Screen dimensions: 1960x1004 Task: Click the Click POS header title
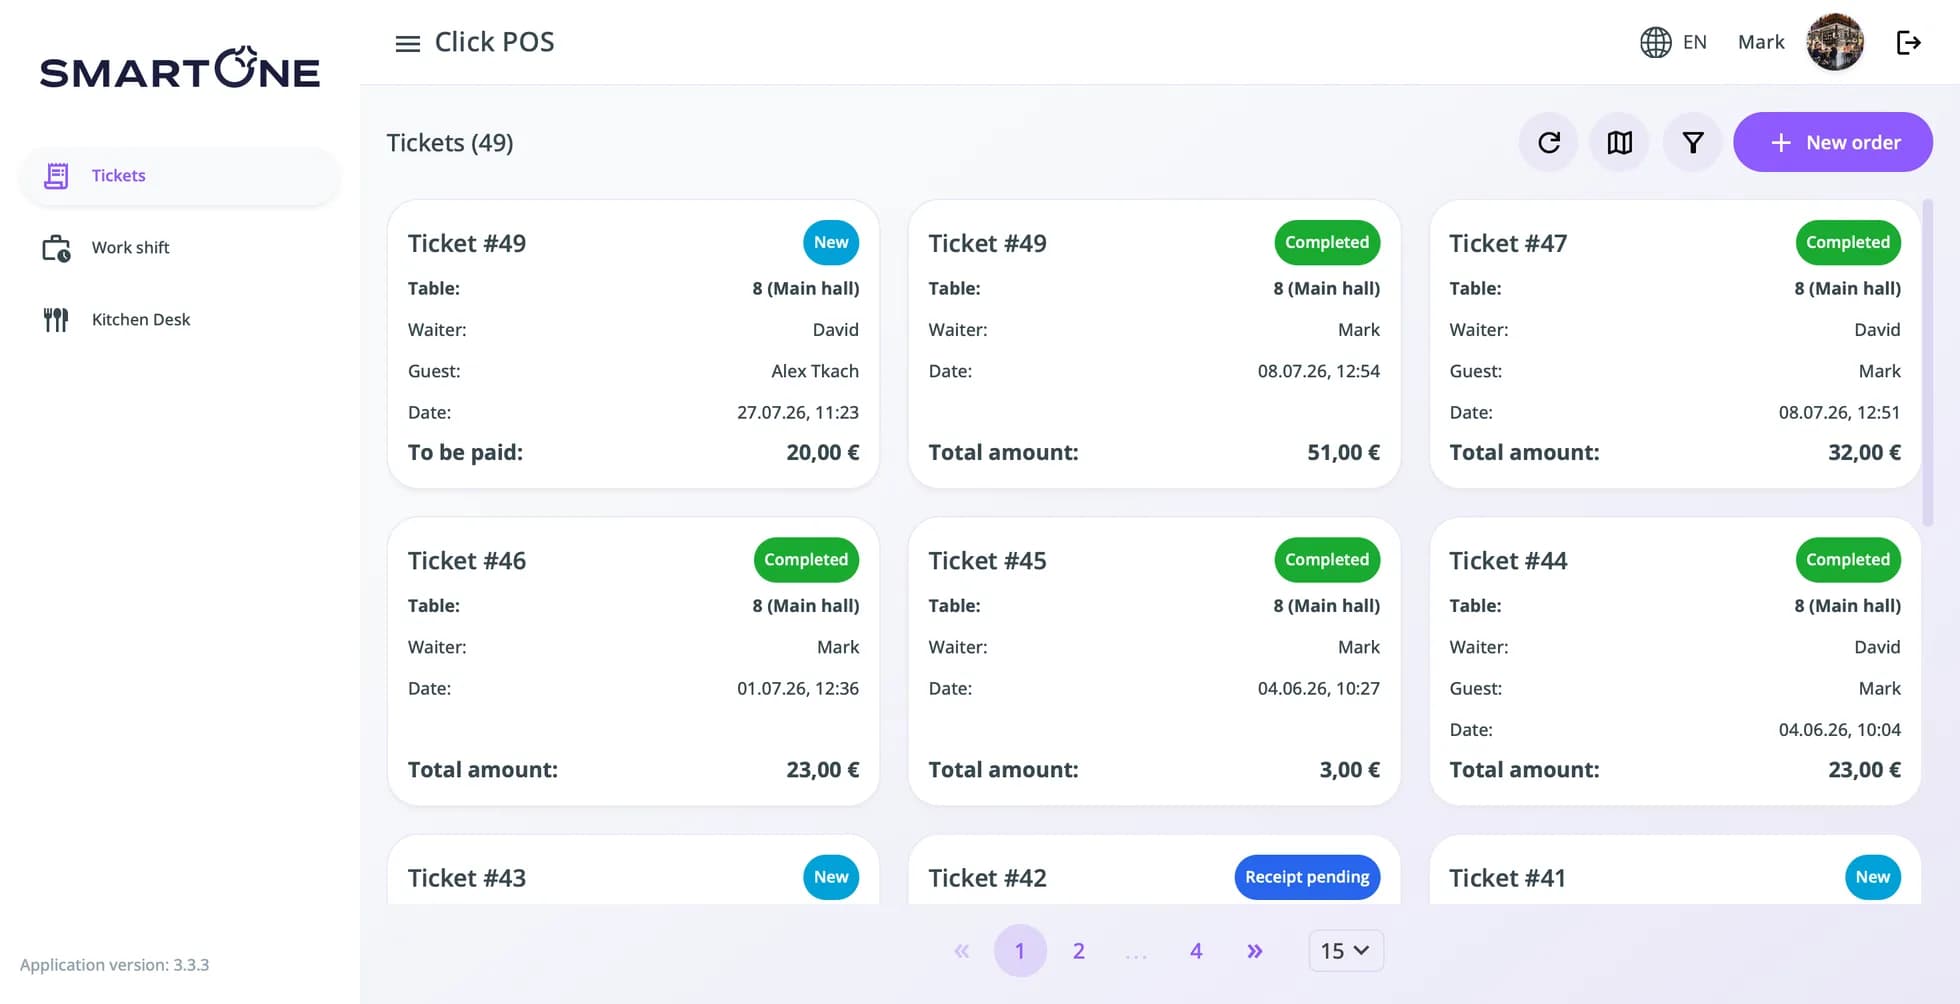tap(494, 42)
